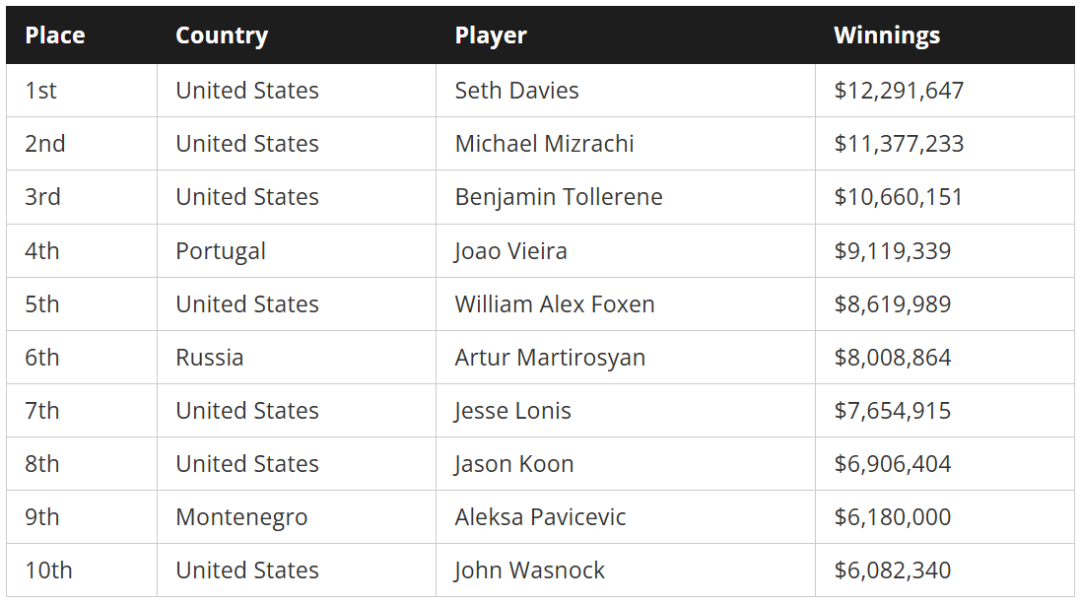Select the Russia country cell

296,358
